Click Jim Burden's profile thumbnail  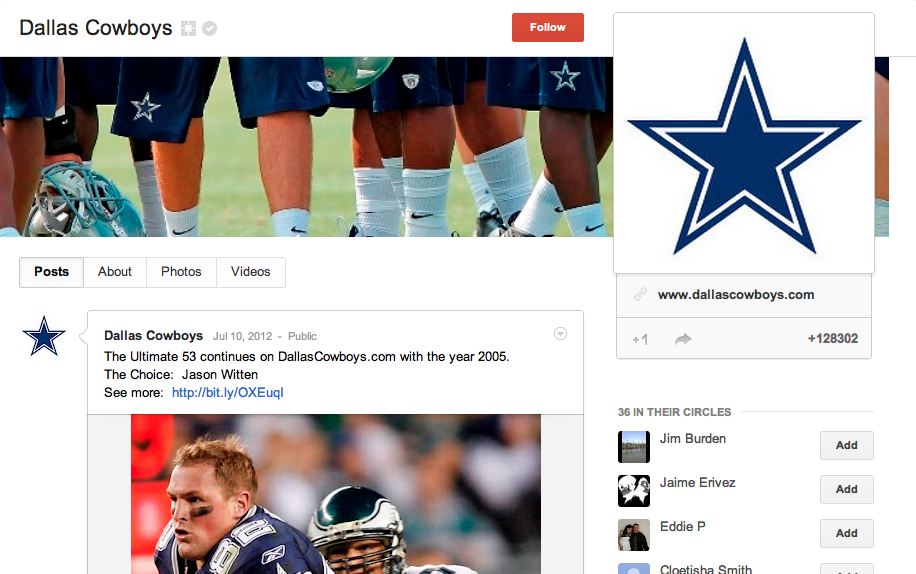tap(634, 447)
